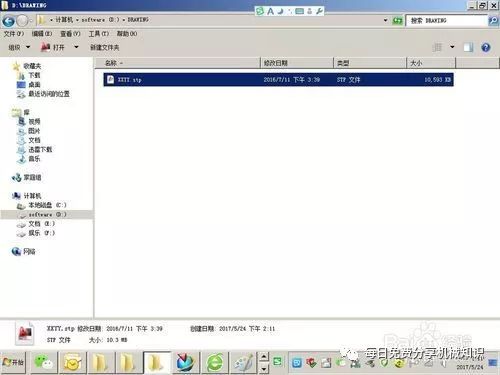Click the 10,593 KB size cell
Viewport: 500px width, 375px height.
(437, 80)
